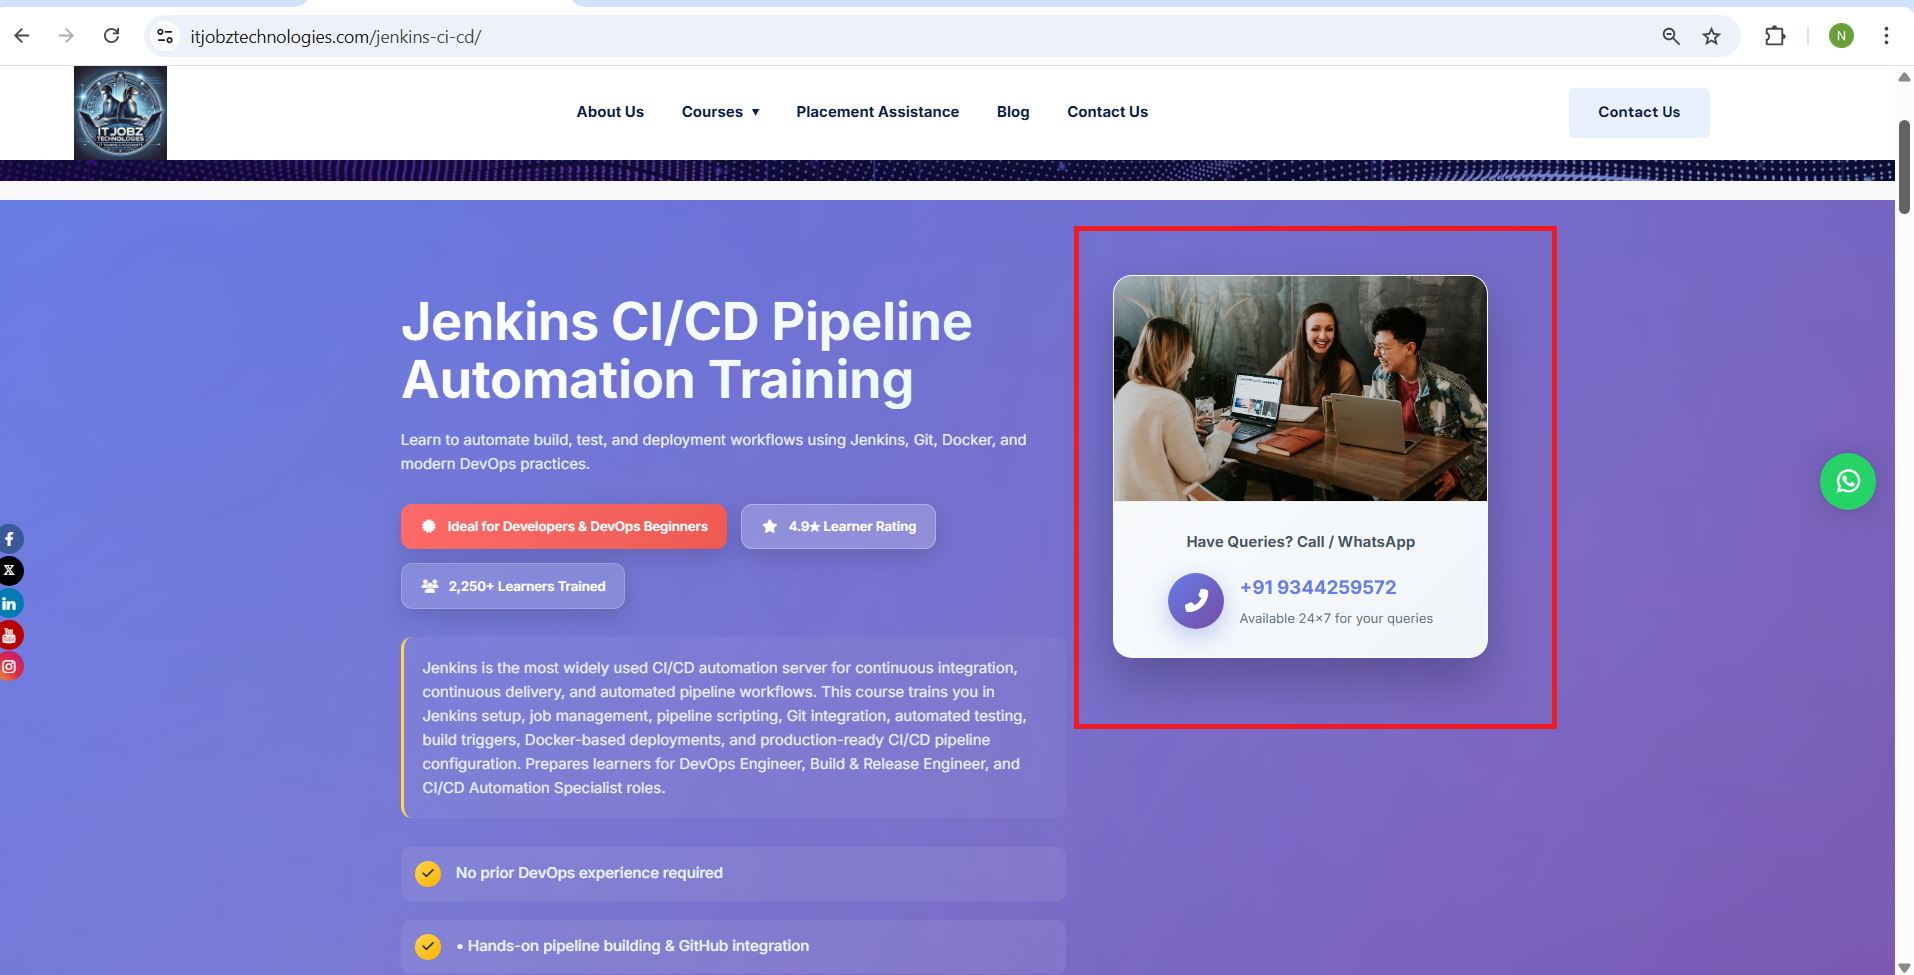View site information in address bar
This screenshot has width=1914, height=975.
pyautogui.click(x=165, y=36)
